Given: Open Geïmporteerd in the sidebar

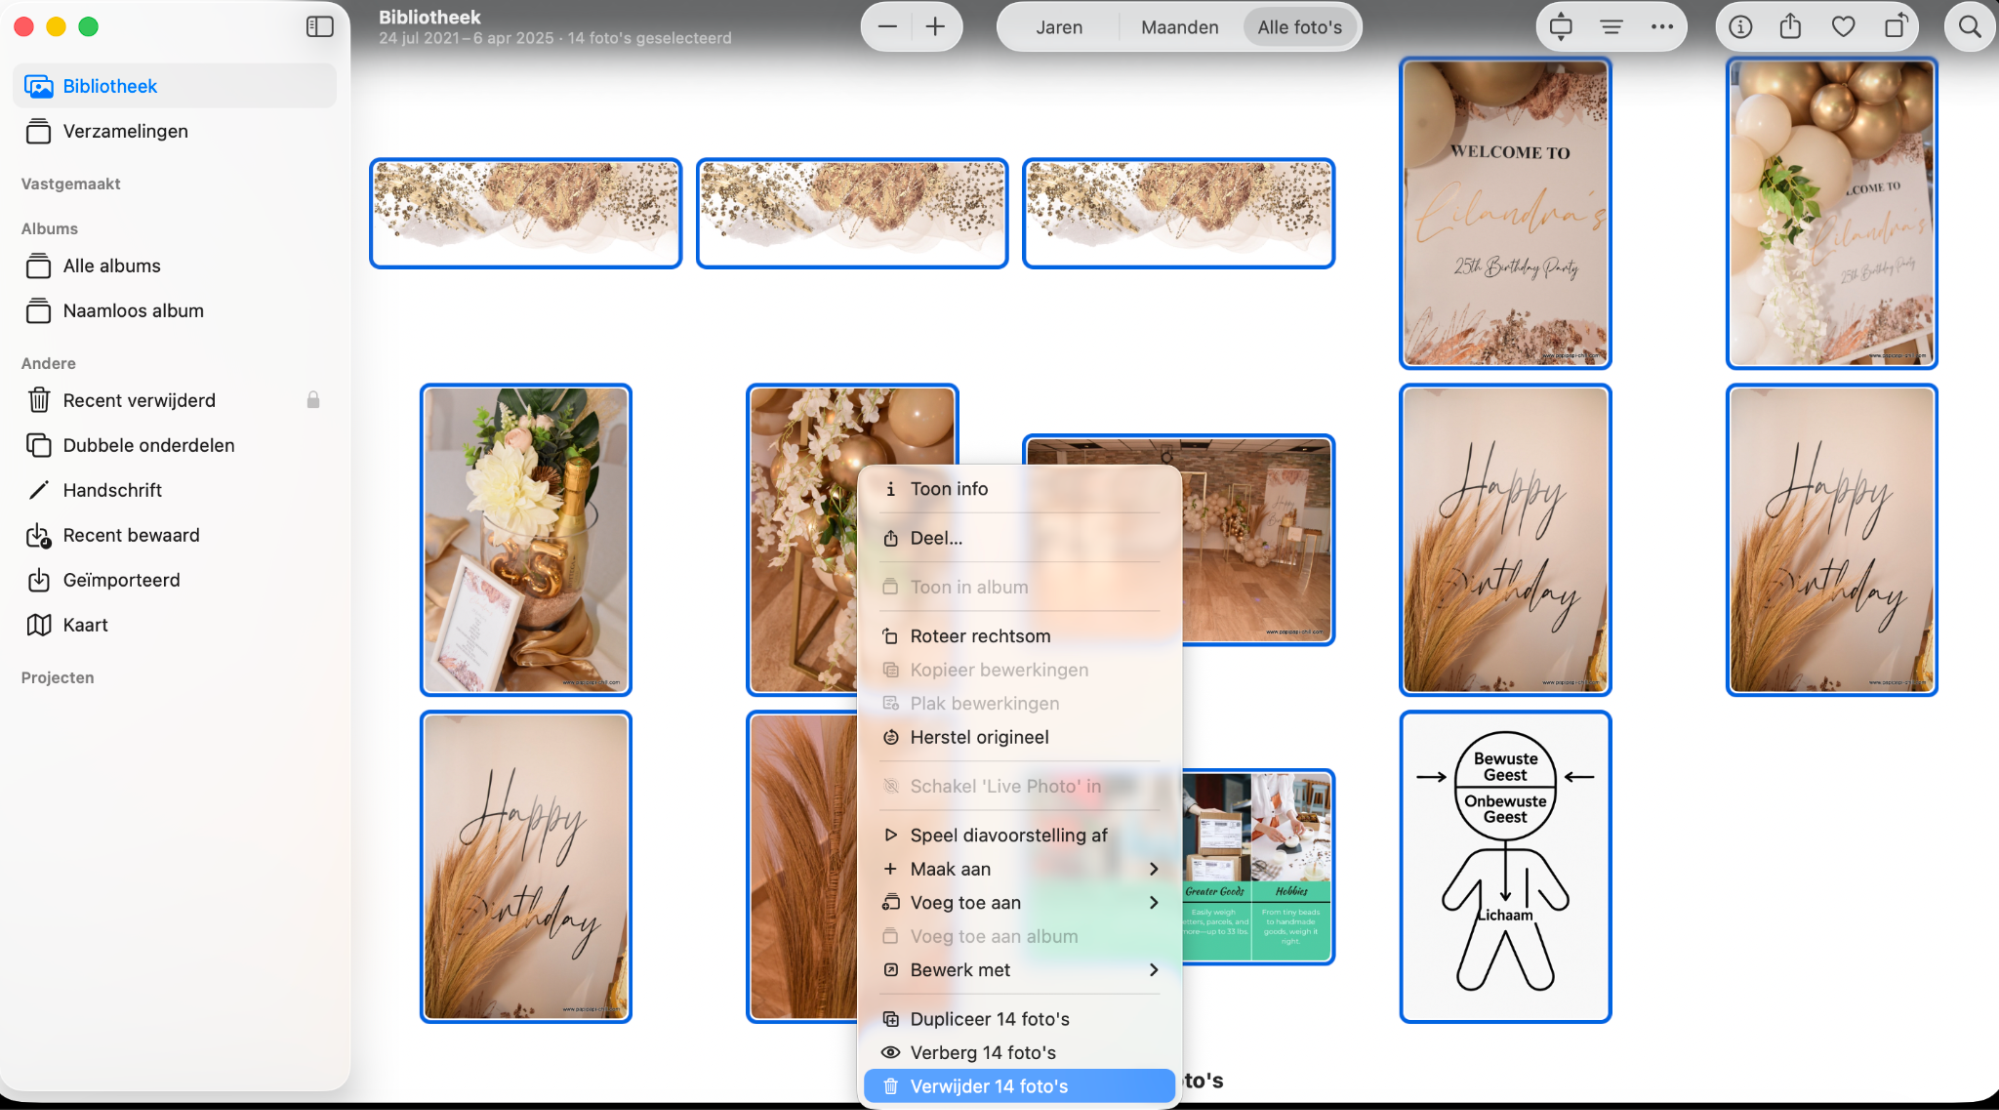Looking at the screenshot, I should [121, 579].
